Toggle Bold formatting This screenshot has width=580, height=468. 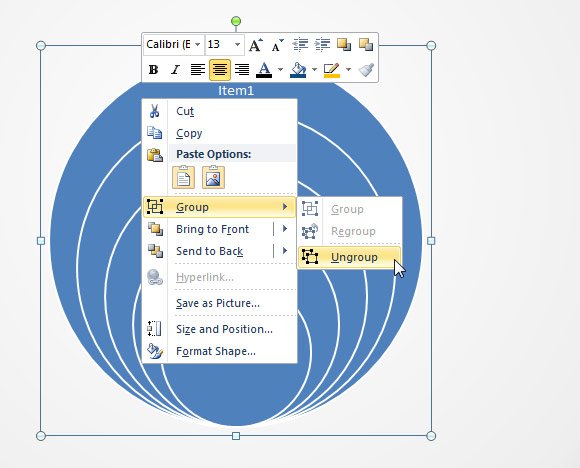(153, 70)
